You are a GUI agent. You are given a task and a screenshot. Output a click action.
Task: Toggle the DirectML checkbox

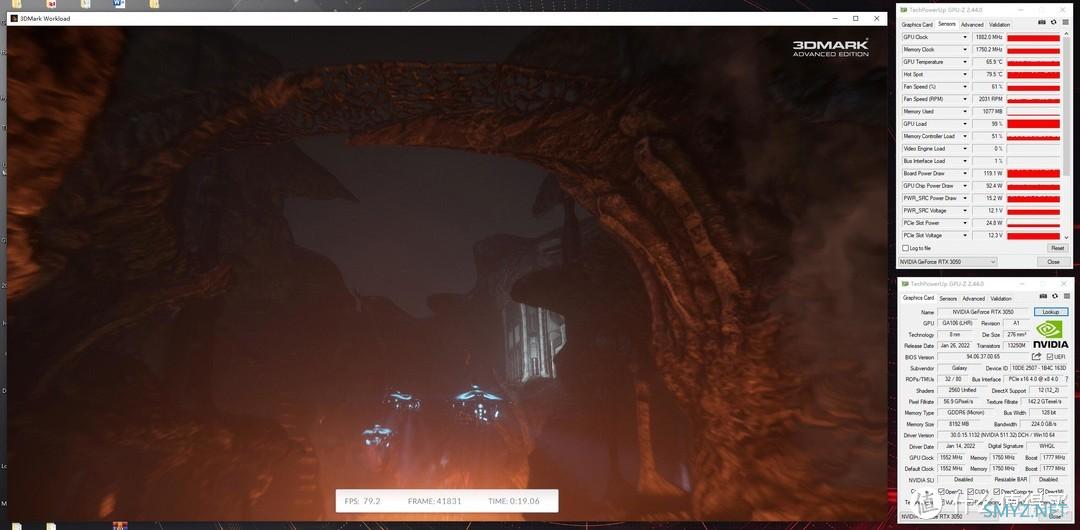(1041, 491)
